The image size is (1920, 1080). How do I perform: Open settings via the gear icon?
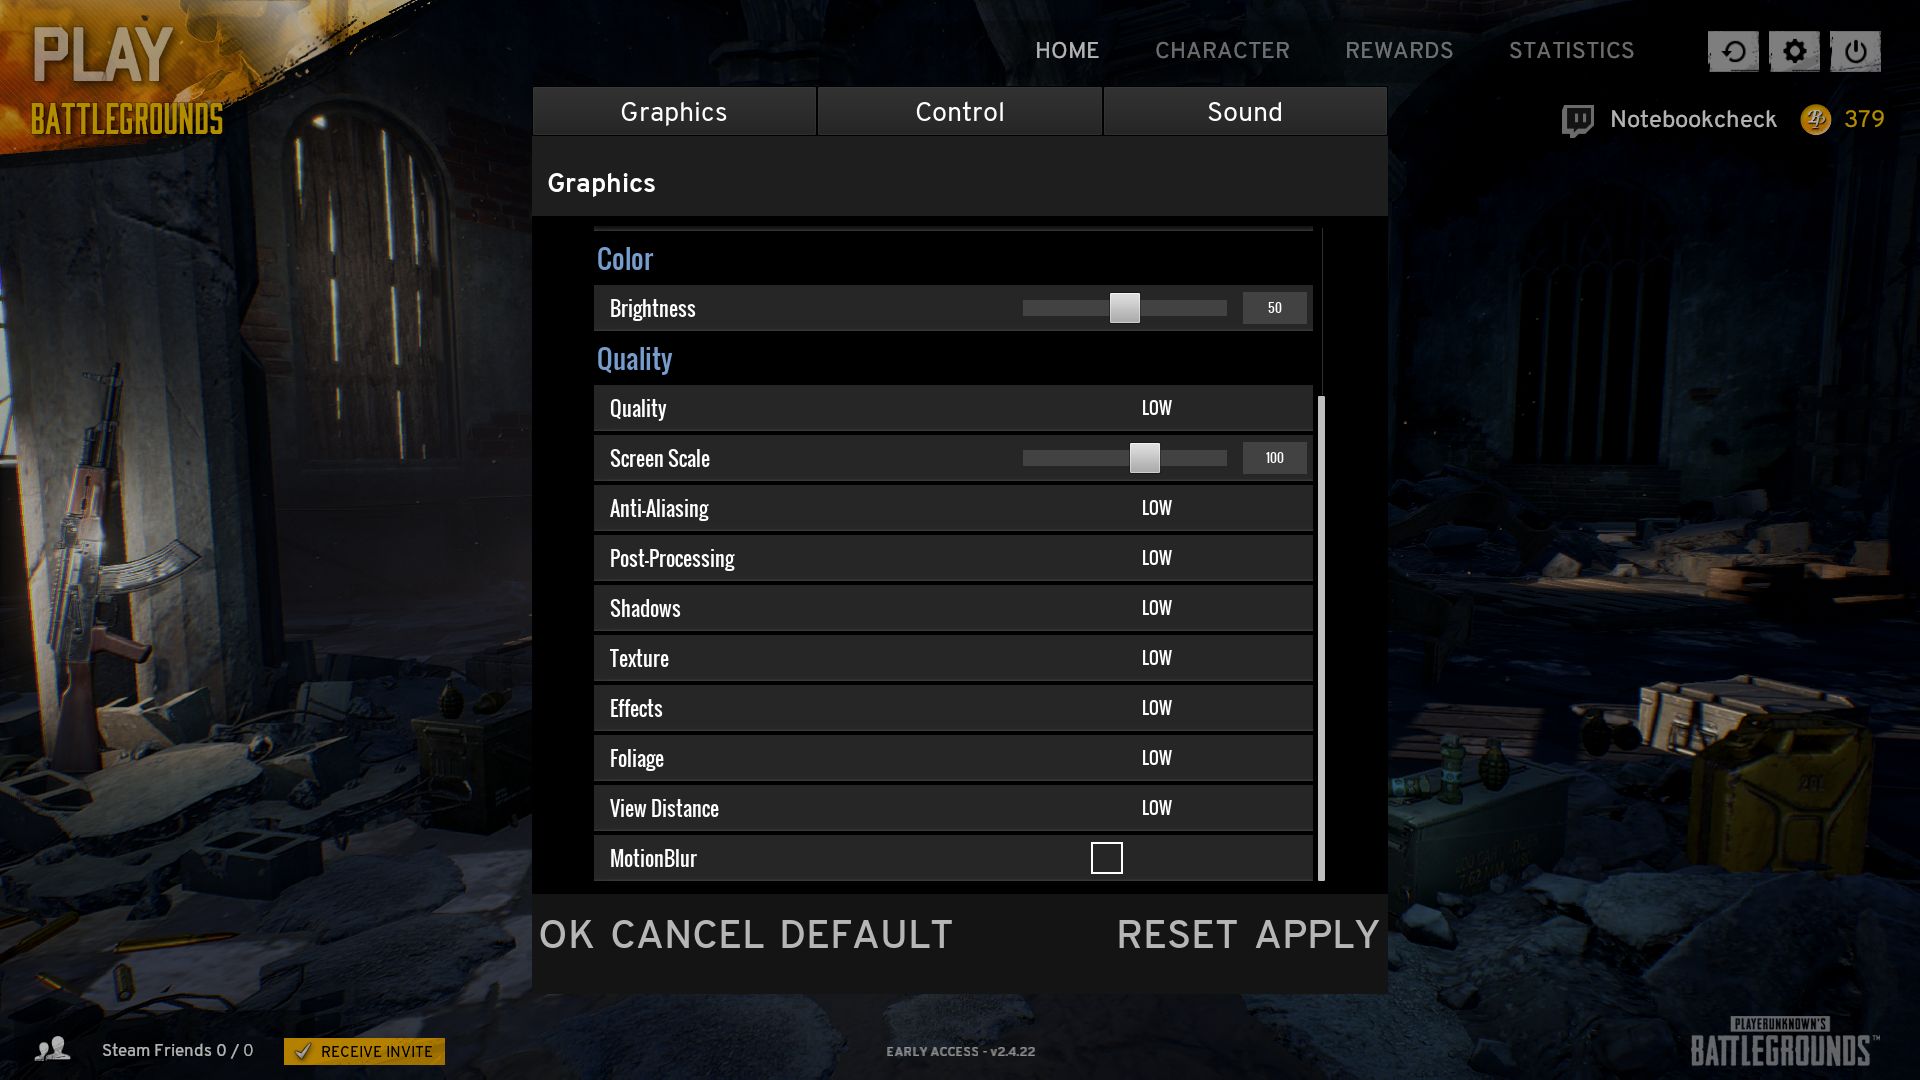pyautogui.click(x=1794, y=51)
